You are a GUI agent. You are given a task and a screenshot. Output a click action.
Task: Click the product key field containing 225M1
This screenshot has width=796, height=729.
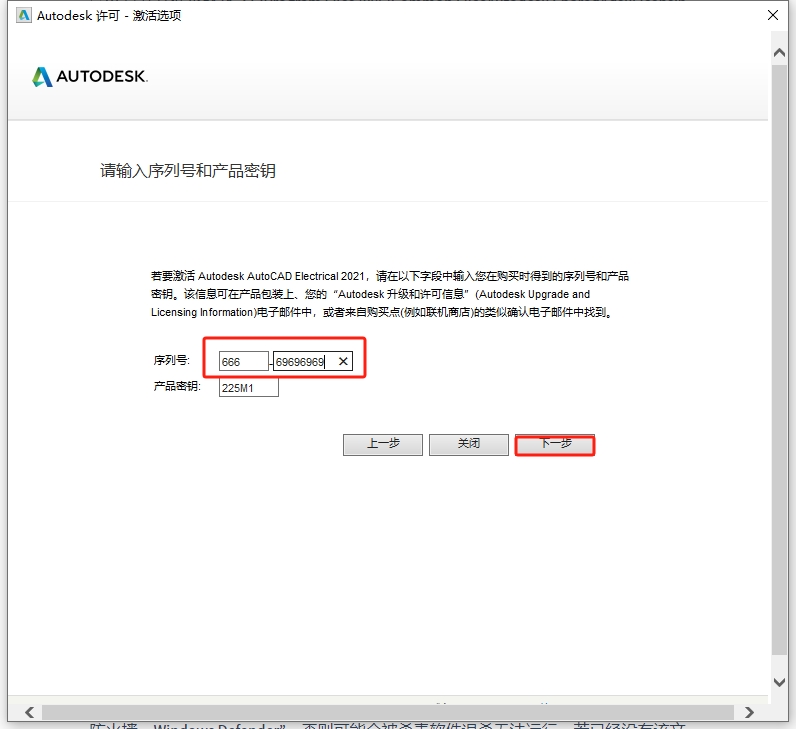[249, 388]
